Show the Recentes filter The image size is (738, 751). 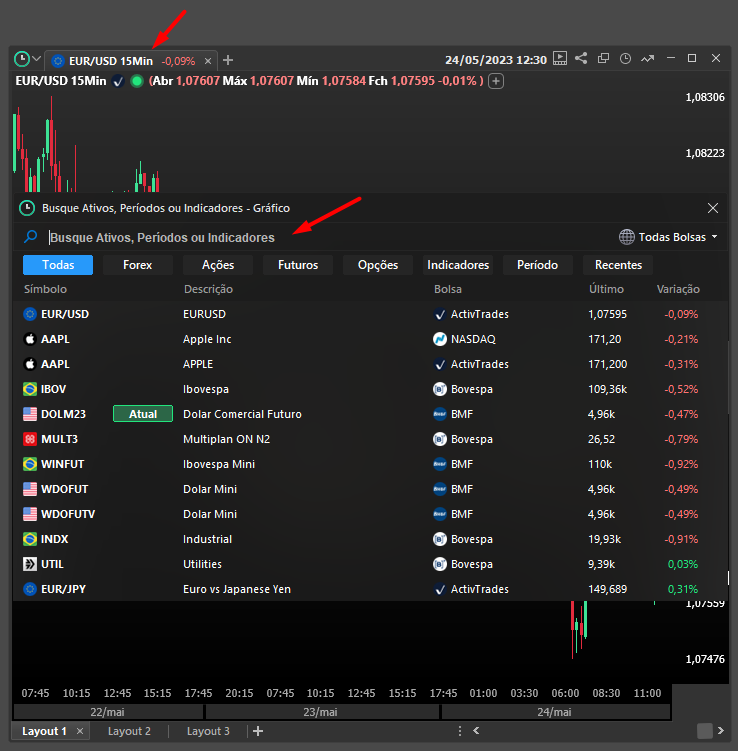pos(618,265)
